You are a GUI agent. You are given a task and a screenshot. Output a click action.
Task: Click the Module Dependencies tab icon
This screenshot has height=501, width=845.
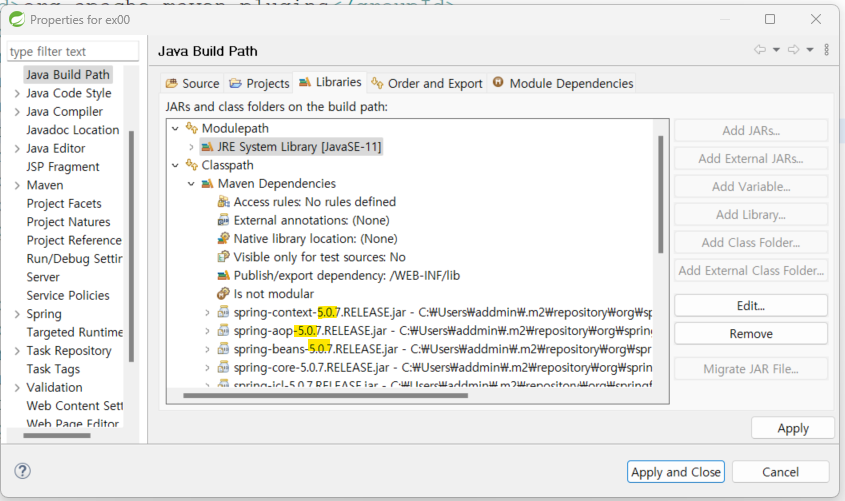pyautogui.click(x=498, y=82)
